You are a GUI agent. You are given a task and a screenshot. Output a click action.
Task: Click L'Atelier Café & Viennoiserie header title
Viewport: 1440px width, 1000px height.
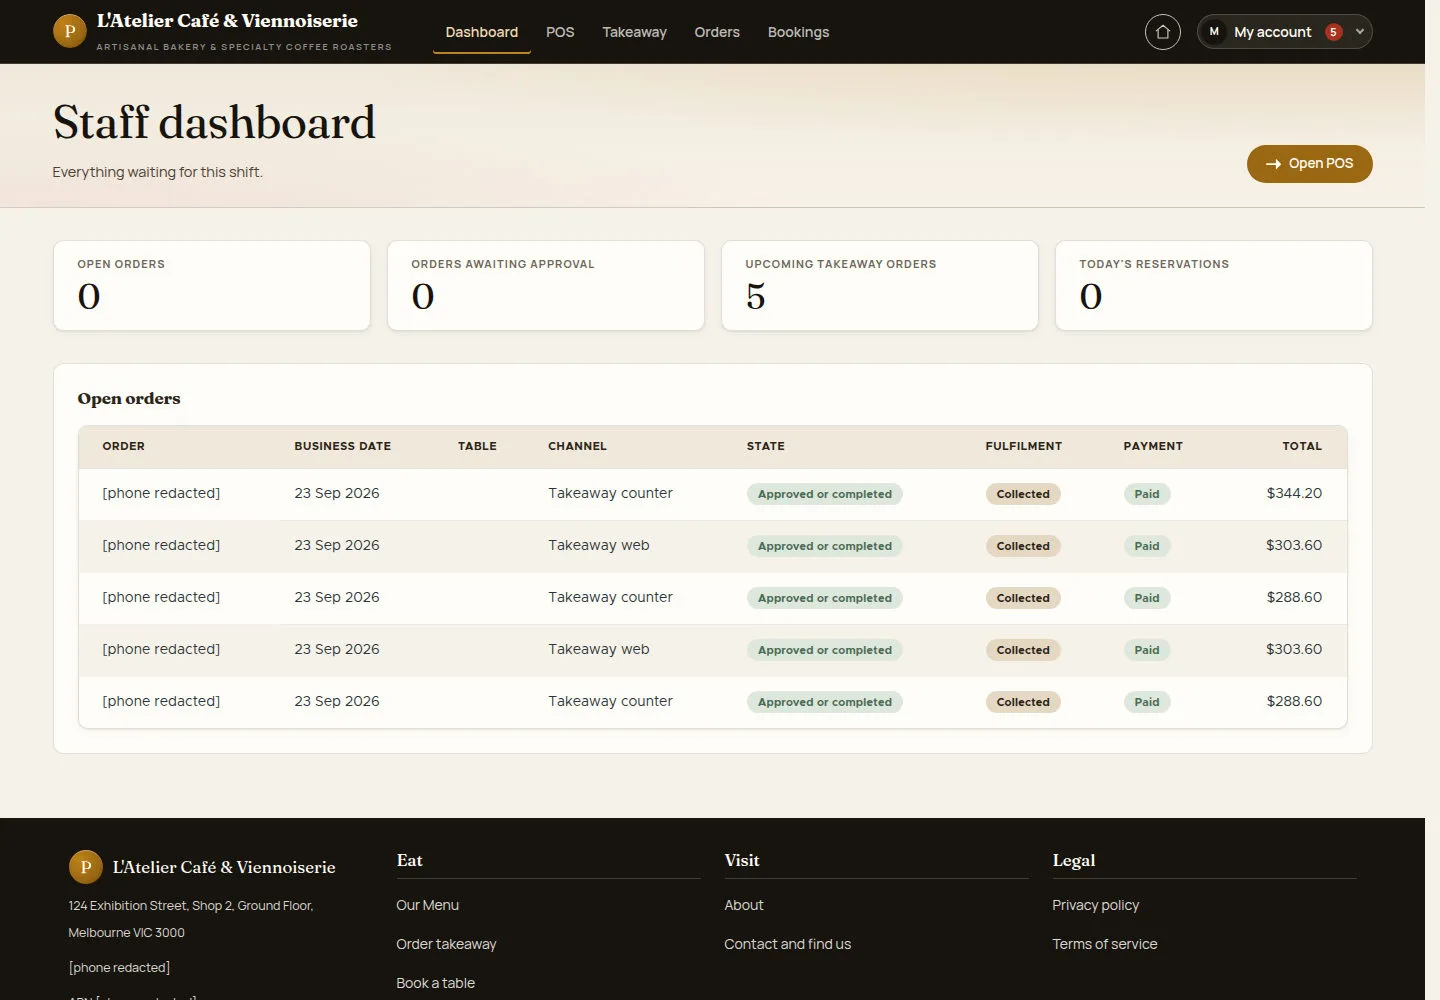coord(227,21)
